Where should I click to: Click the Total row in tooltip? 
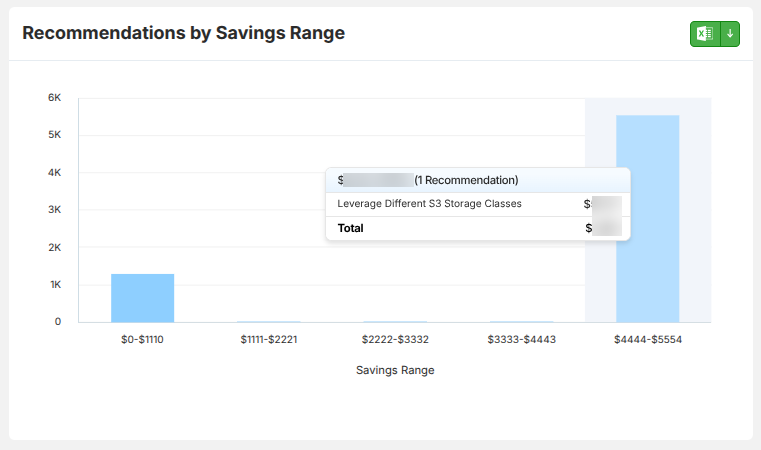point(478,228)
